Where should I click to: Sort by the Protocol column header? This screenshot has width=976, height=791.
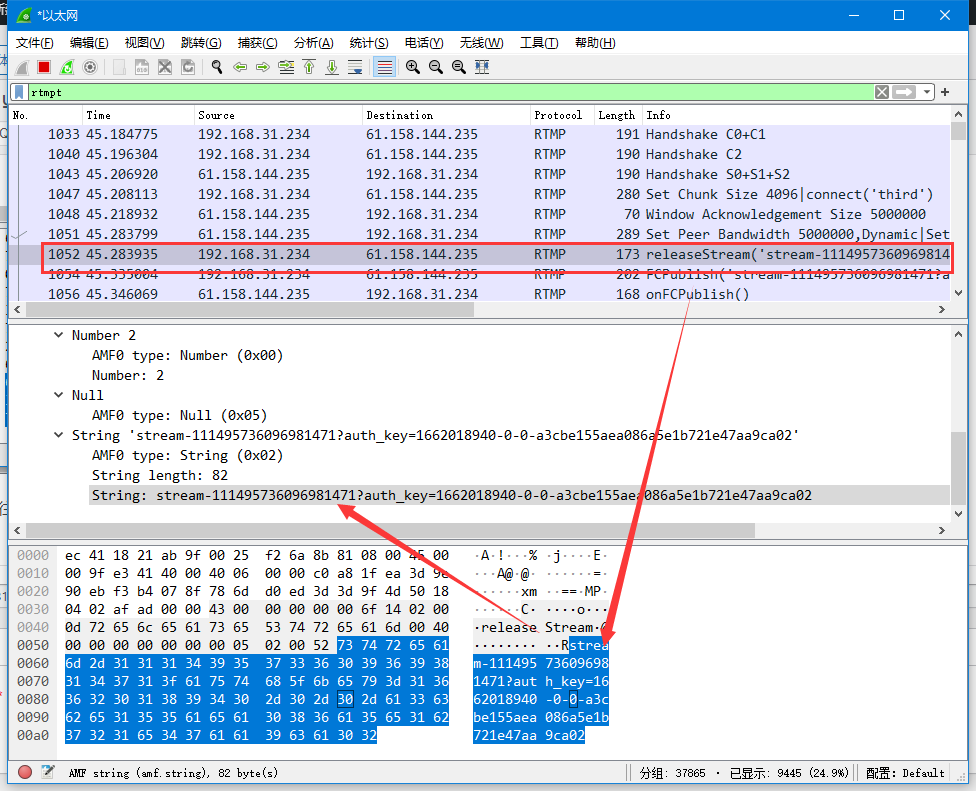tap(563, 115)
